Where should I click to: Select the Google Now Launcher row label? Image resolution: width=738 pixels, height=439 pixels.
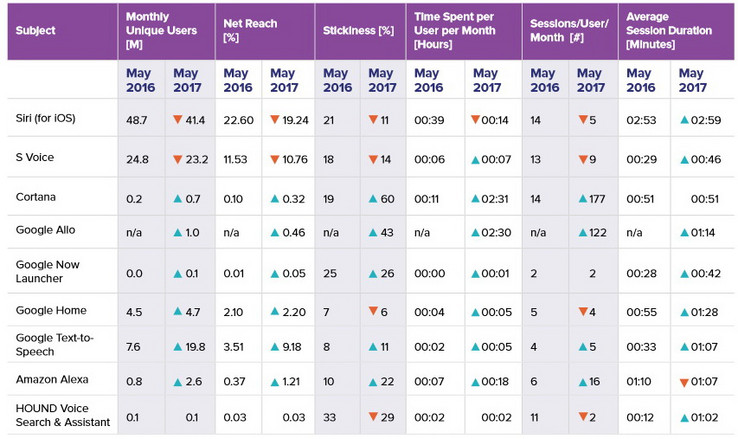(x=48, y=271)
